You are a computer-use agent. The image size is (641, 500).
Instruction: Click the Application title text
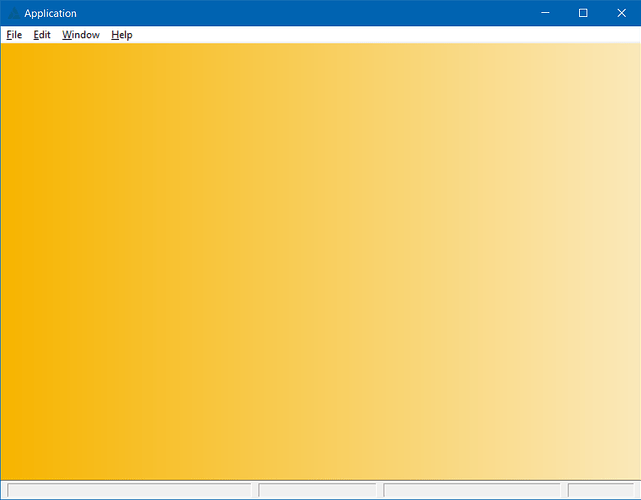pyautogui.click(x=50, y=13)
